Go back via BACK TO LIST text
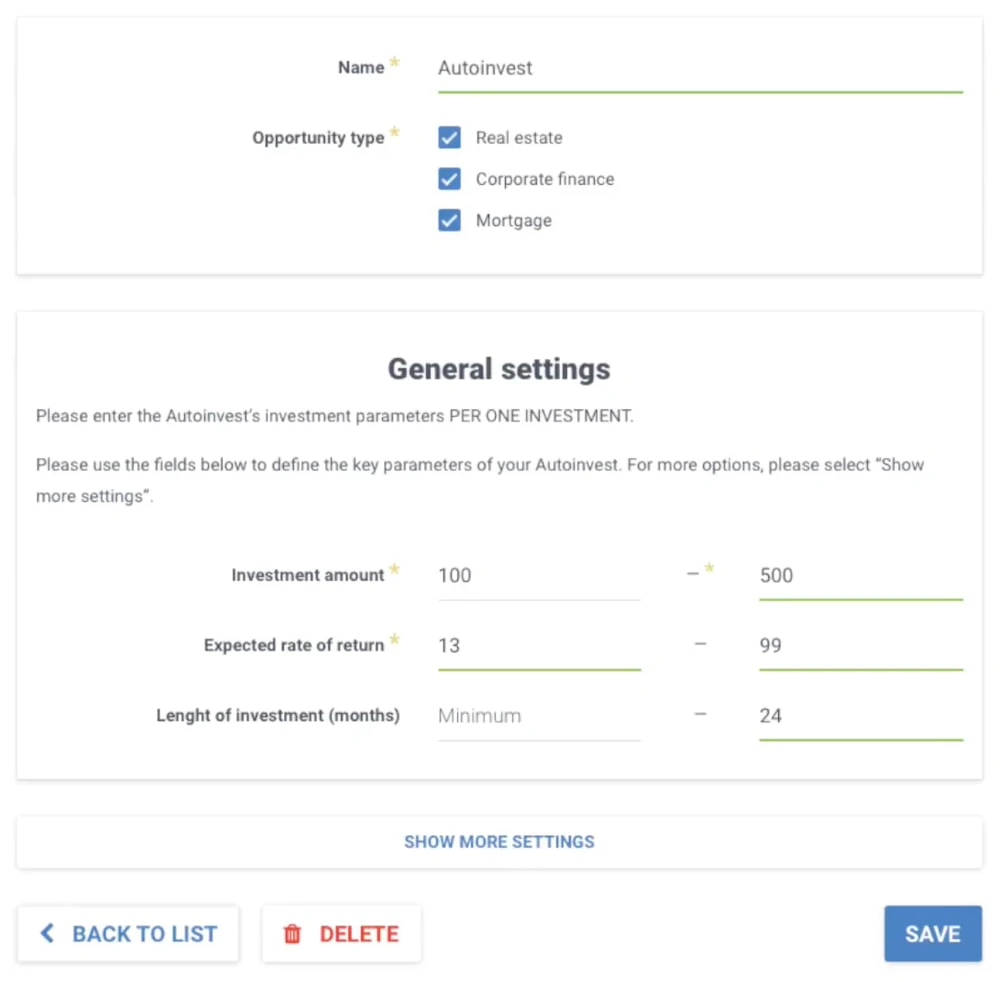 point(145,934)
